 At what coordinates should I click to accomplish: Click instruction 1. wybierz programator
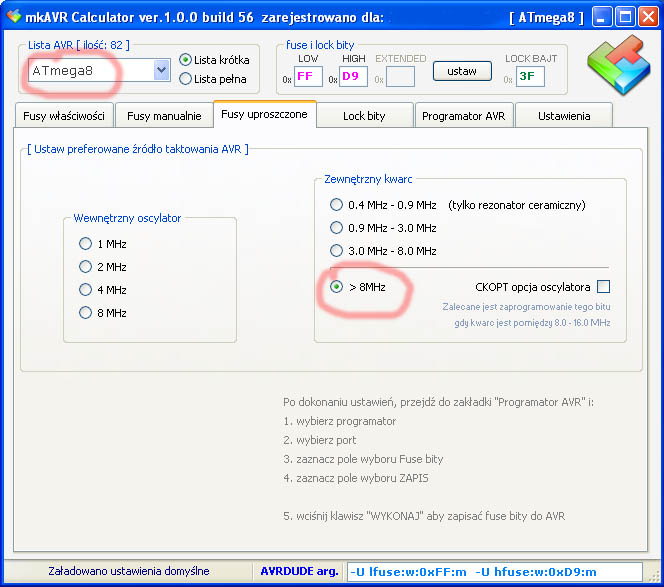pyautogui.click(x=340, y=421)
